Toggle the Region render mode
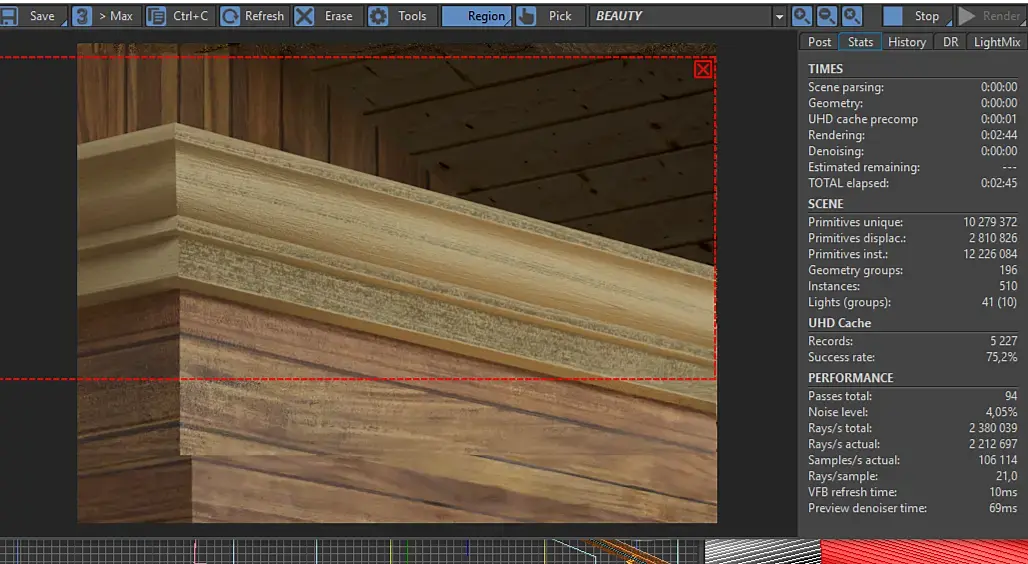This screenshot has height=564, width=1028. tap(477, 16)
